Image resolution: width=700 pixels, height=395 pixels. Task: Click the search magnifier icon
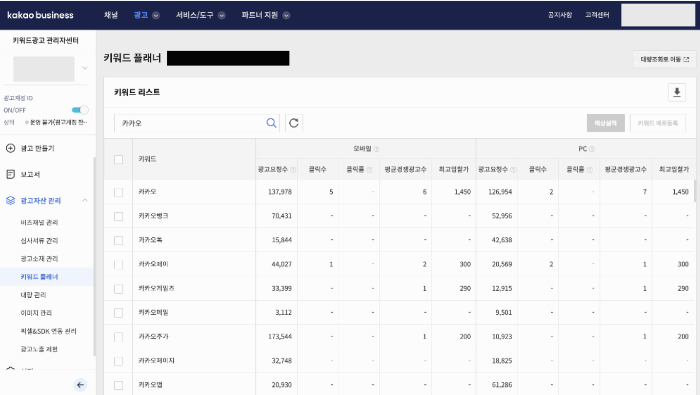click(x=271, y=123)
